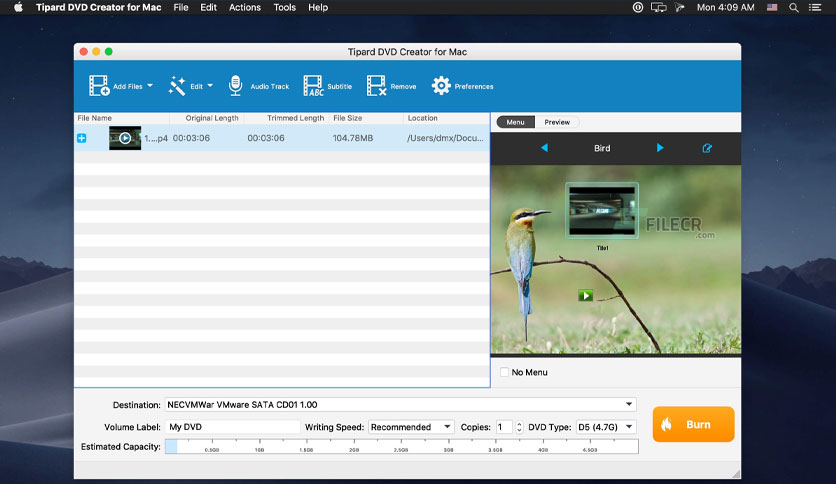Click the green play button on menu
The image size is (836, 484).
tap(585, 295)
